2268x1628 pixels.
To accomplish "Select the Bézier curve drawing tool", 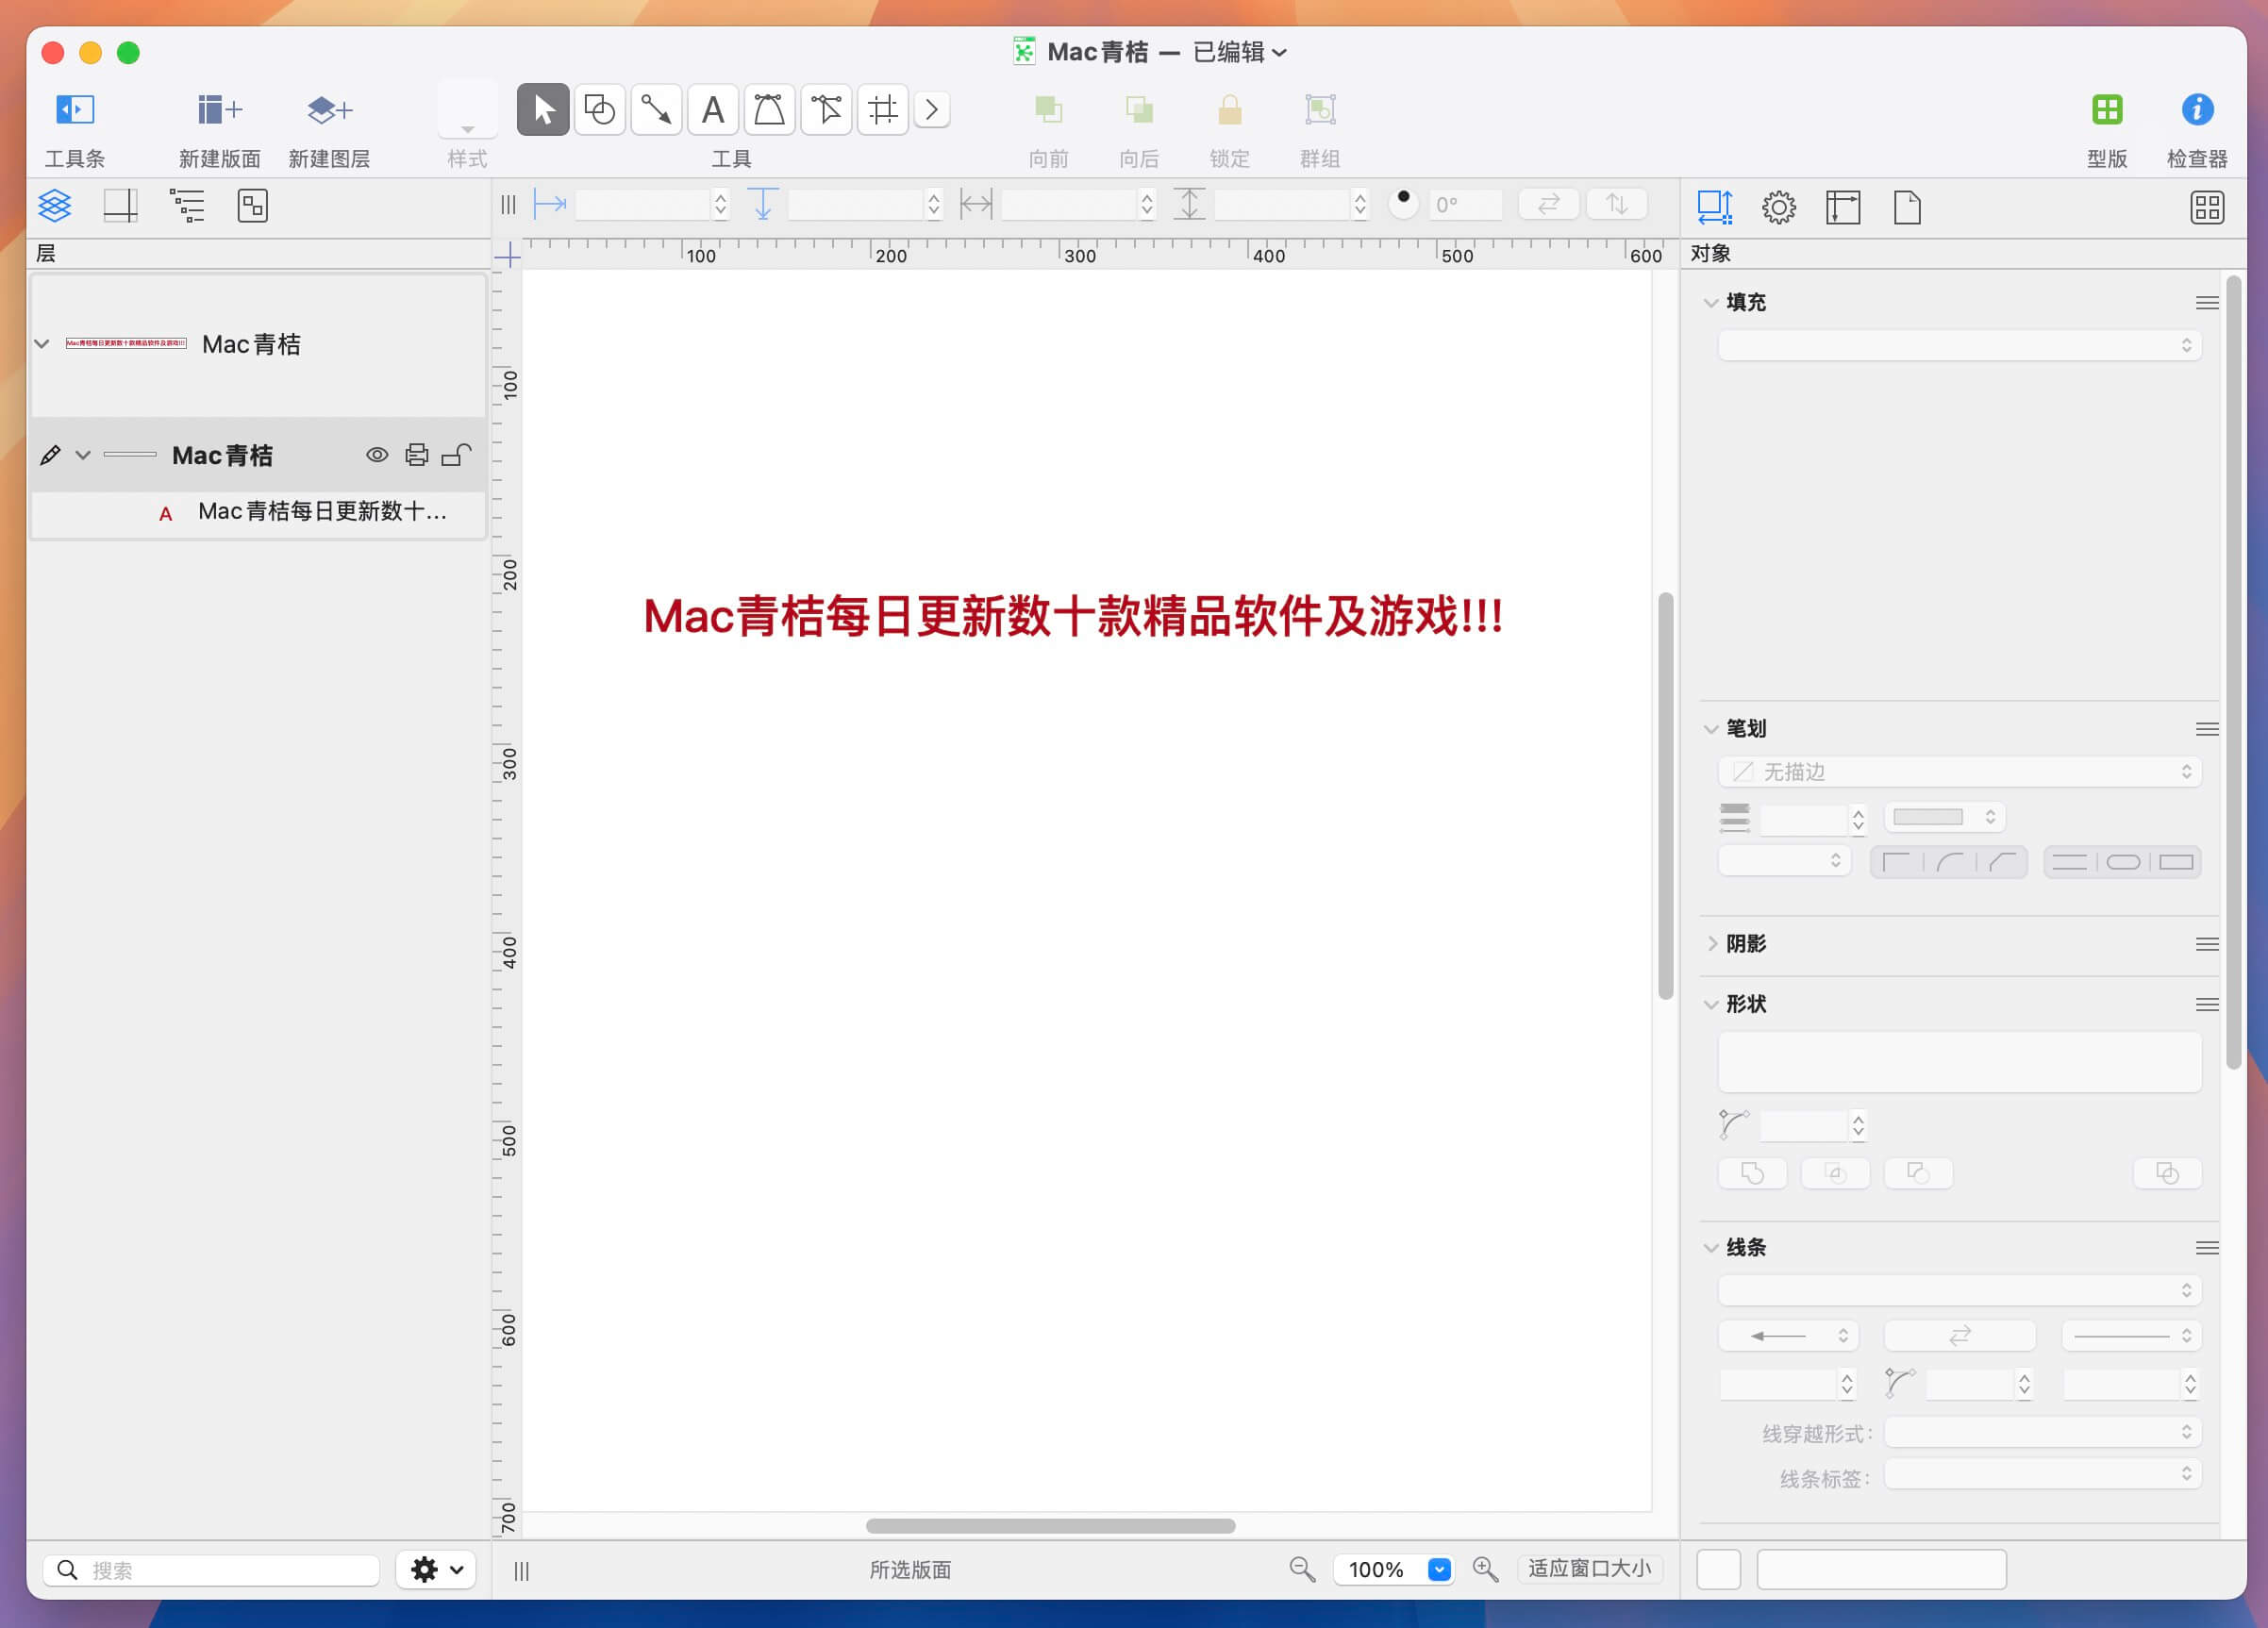I will point(768,110).
